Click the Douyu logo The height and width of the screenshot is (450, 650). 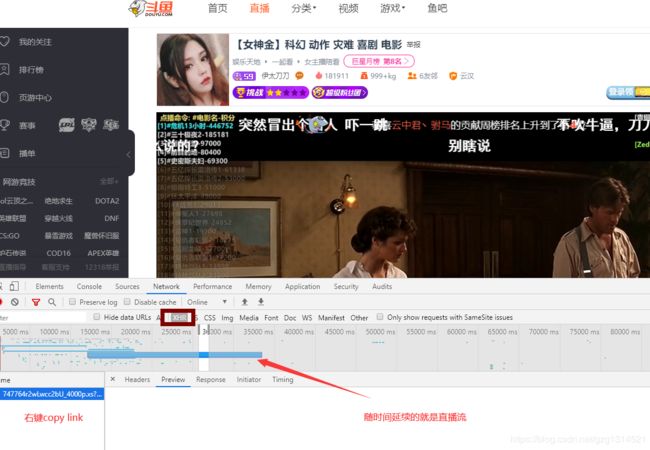point(150,8)
